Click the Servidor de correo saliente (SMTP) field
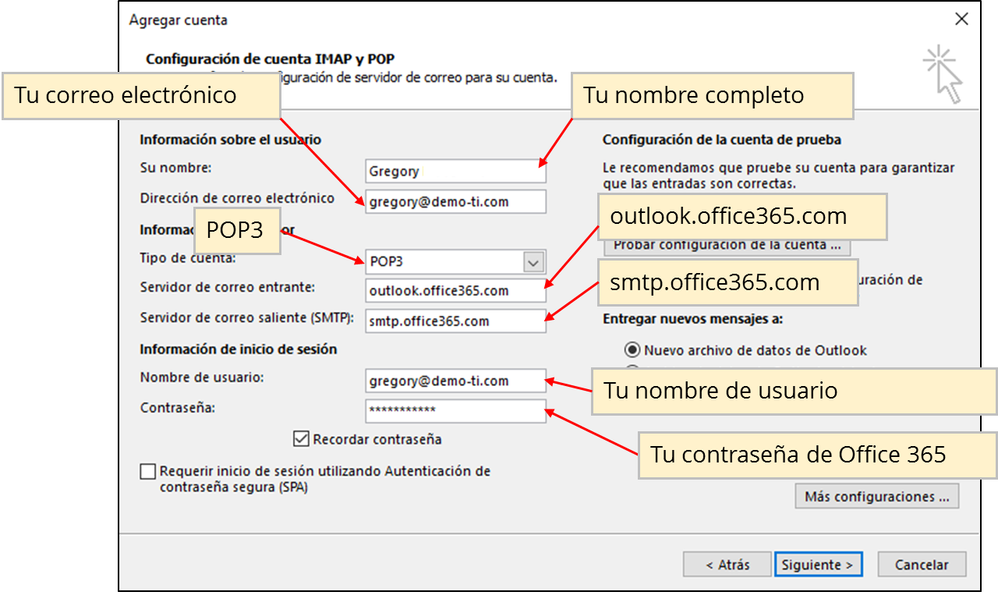 coord(455,321)
